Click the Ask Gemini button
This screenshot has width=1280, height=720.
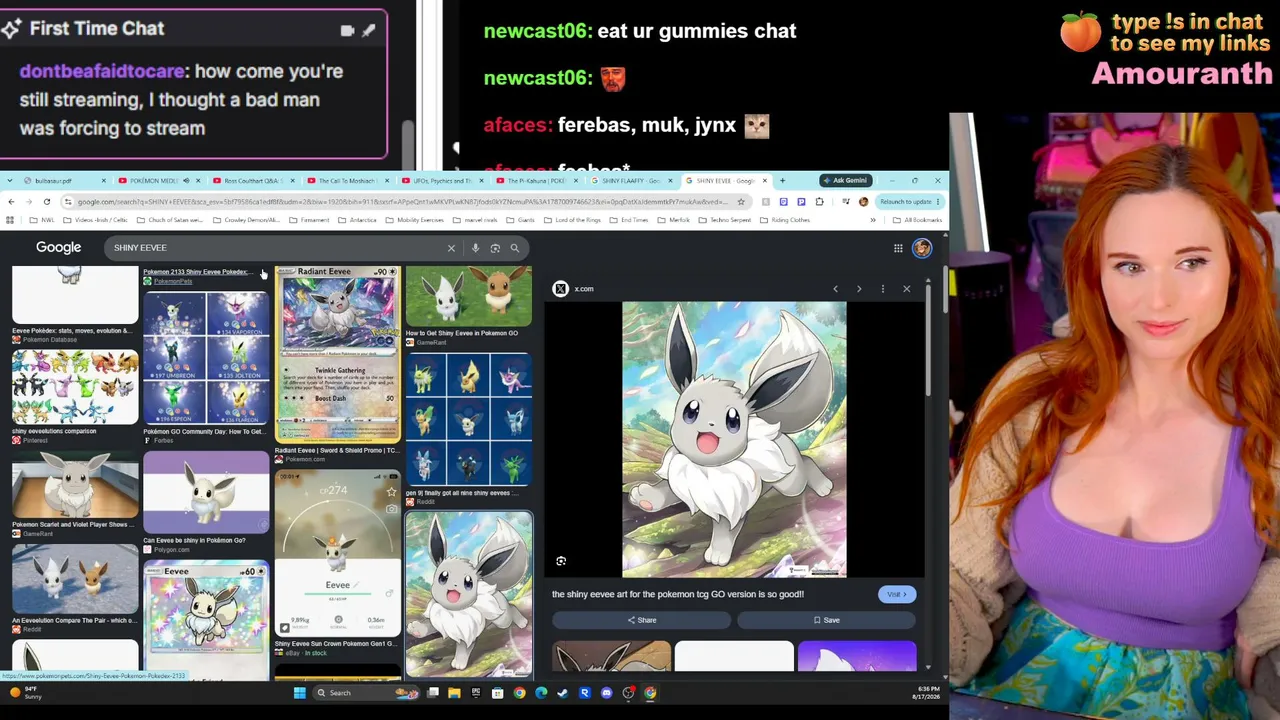pos(845,181)
